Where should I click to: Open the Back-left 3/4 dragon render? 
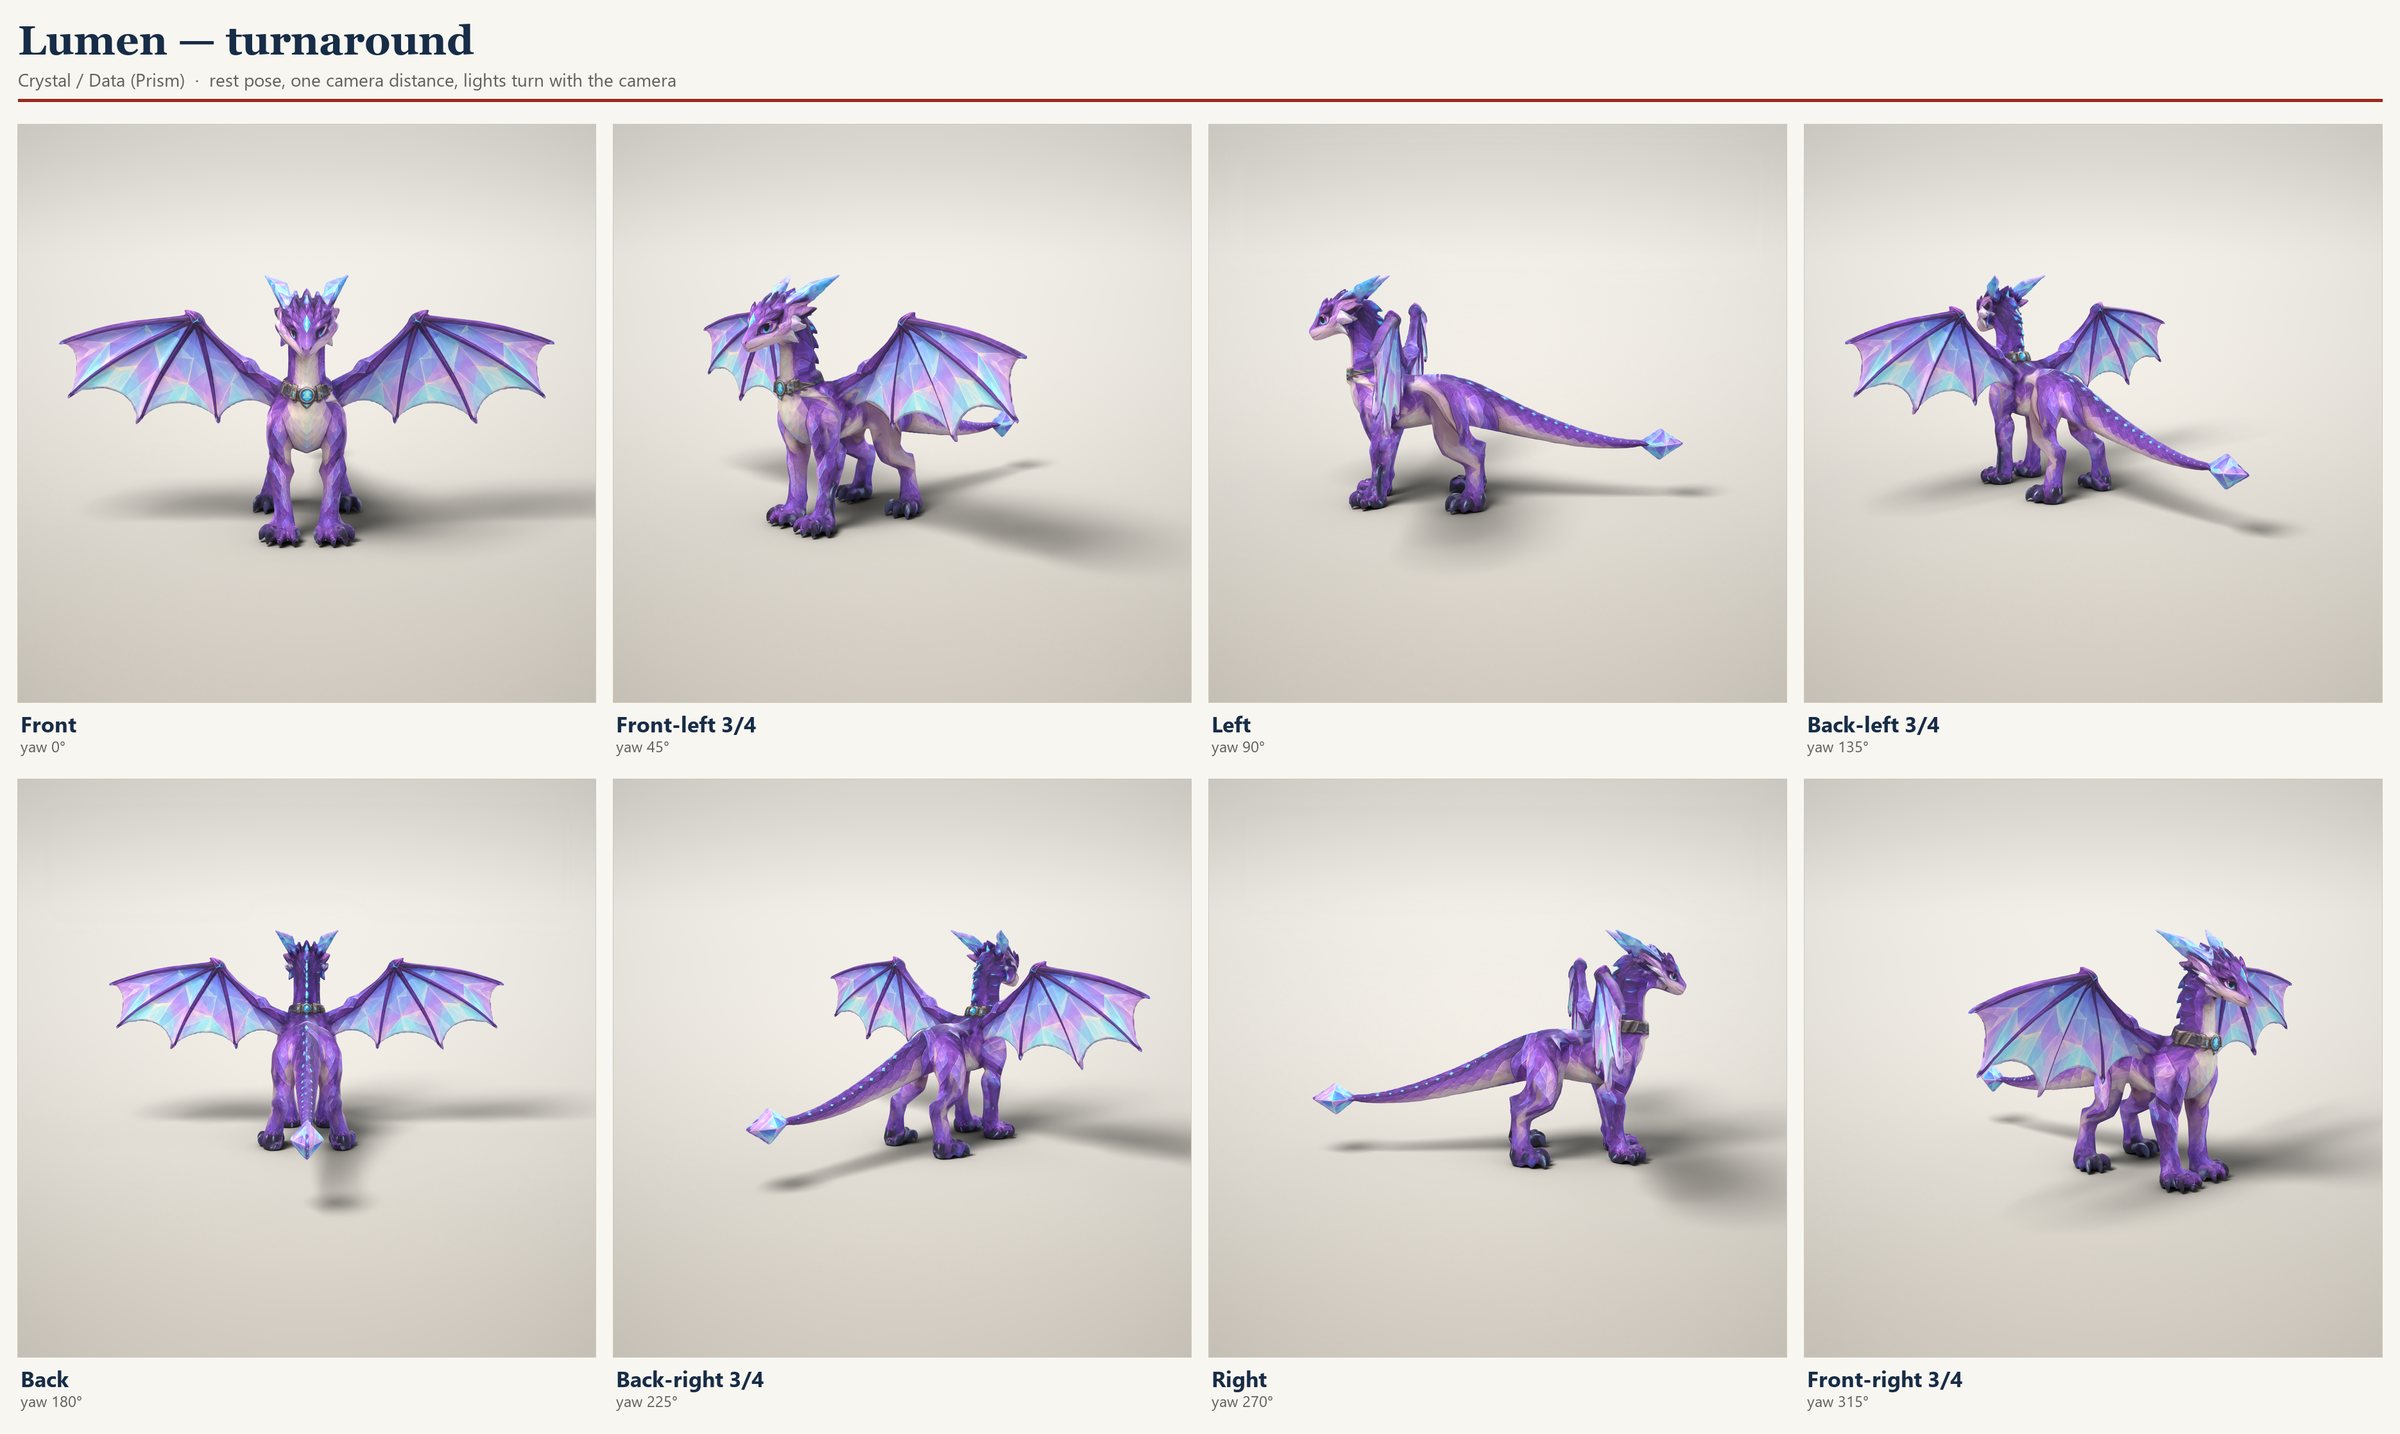2093,413
